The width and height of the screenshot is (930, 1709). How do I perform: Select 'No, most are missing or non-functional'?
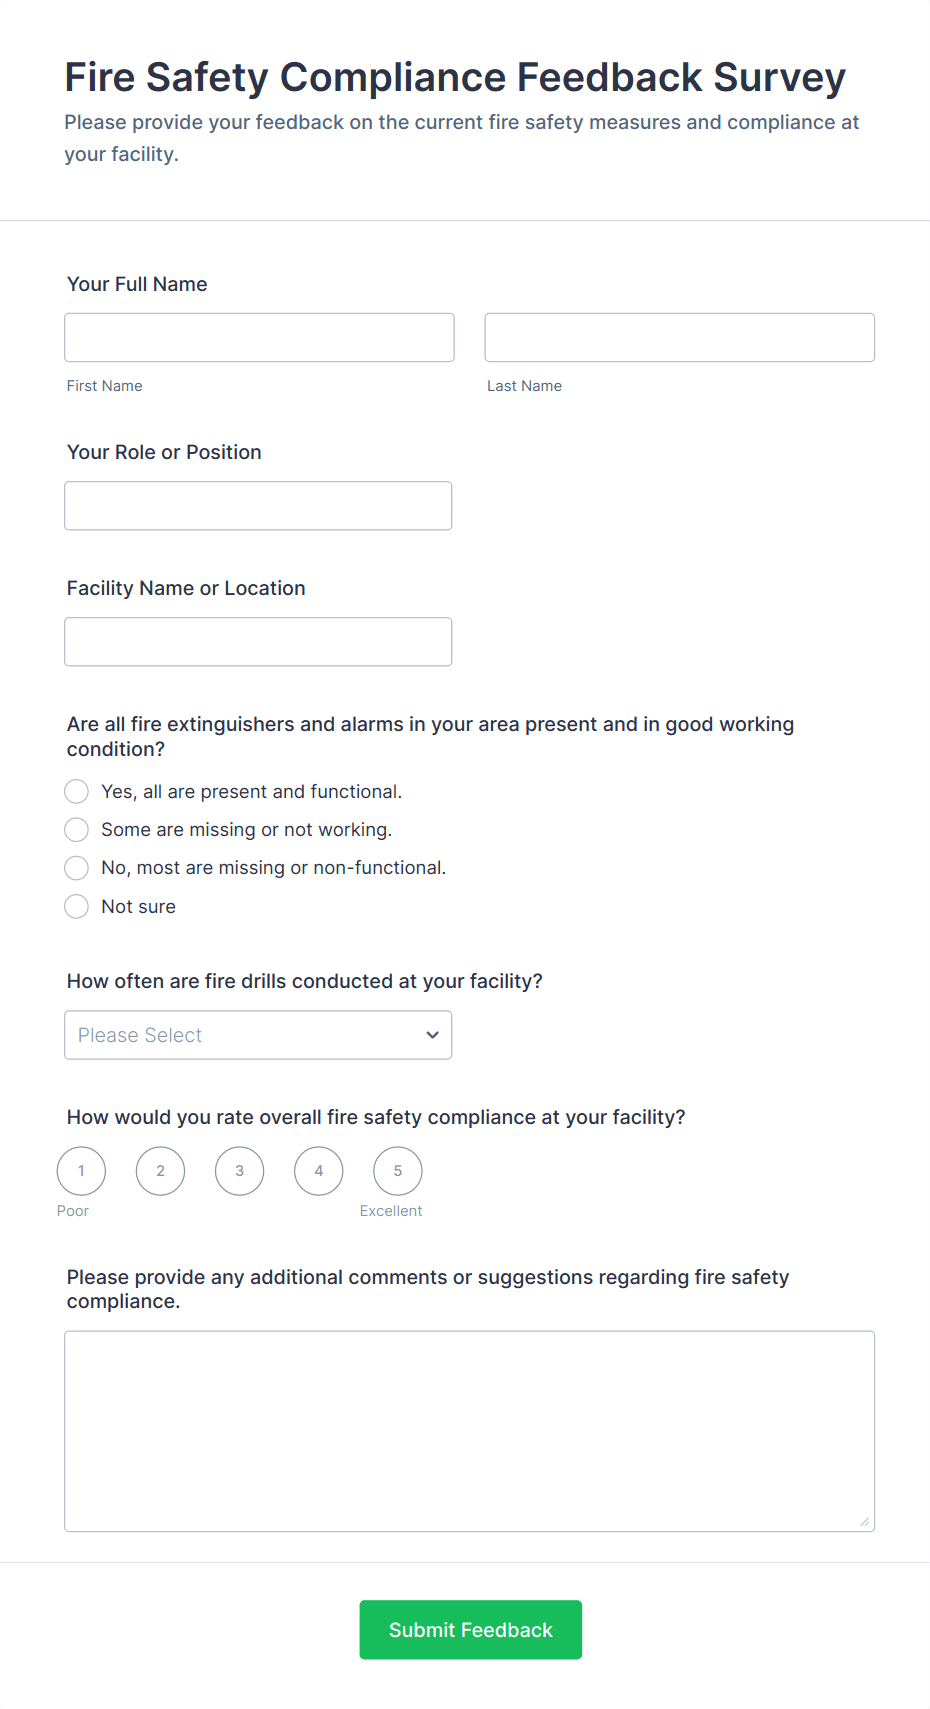coord(76,867)
